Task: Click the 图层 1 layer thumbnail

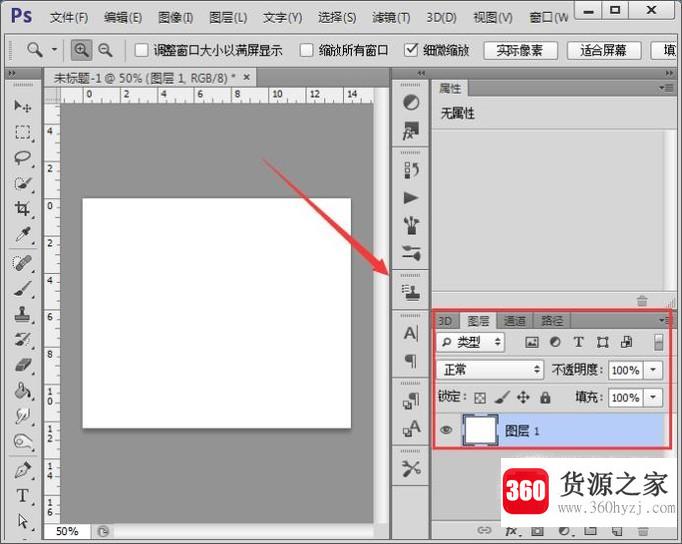Action: coord(480,430)
